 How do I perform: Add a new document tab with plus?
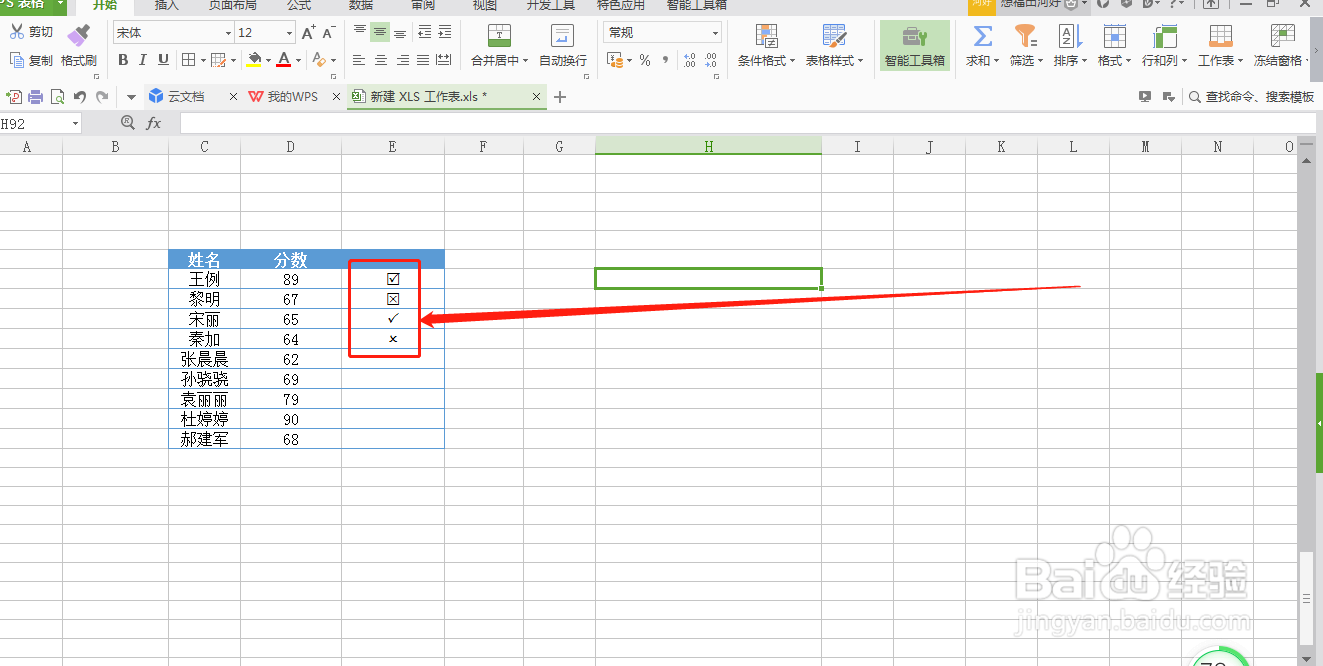pos(560,97)
